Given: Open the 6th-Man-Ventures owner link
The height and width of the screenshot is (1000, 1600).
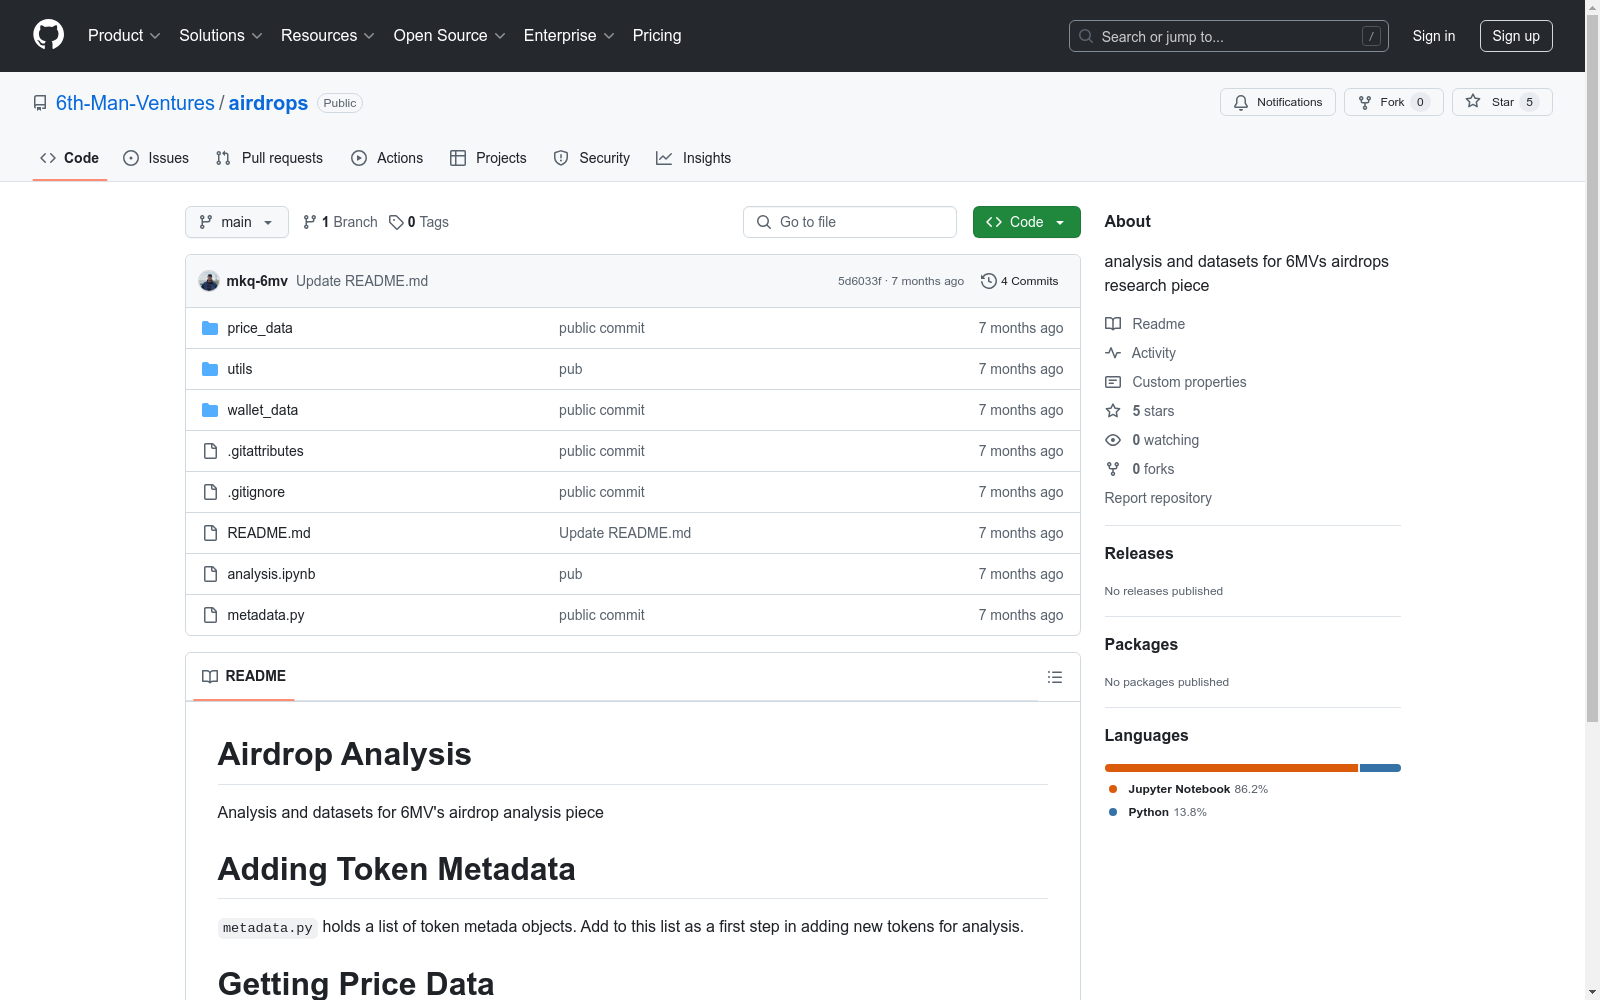Looking at the screenshot, I should click(135, 103).
